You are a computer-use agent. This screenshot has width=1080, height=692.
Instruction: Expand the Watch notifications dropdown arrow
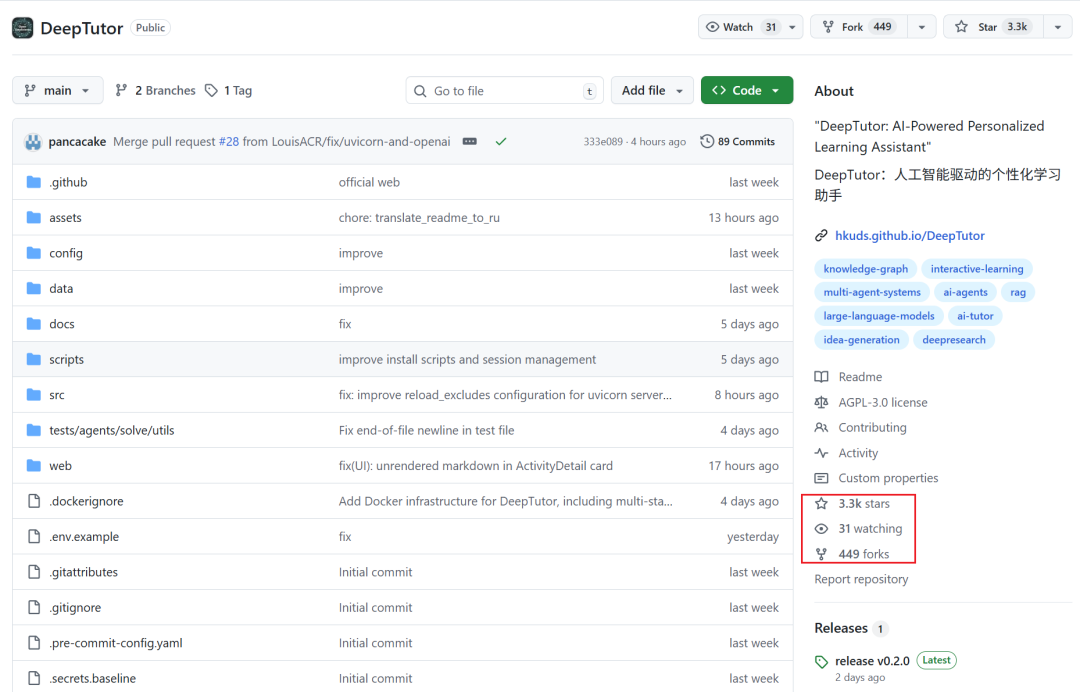pos(792,28)
